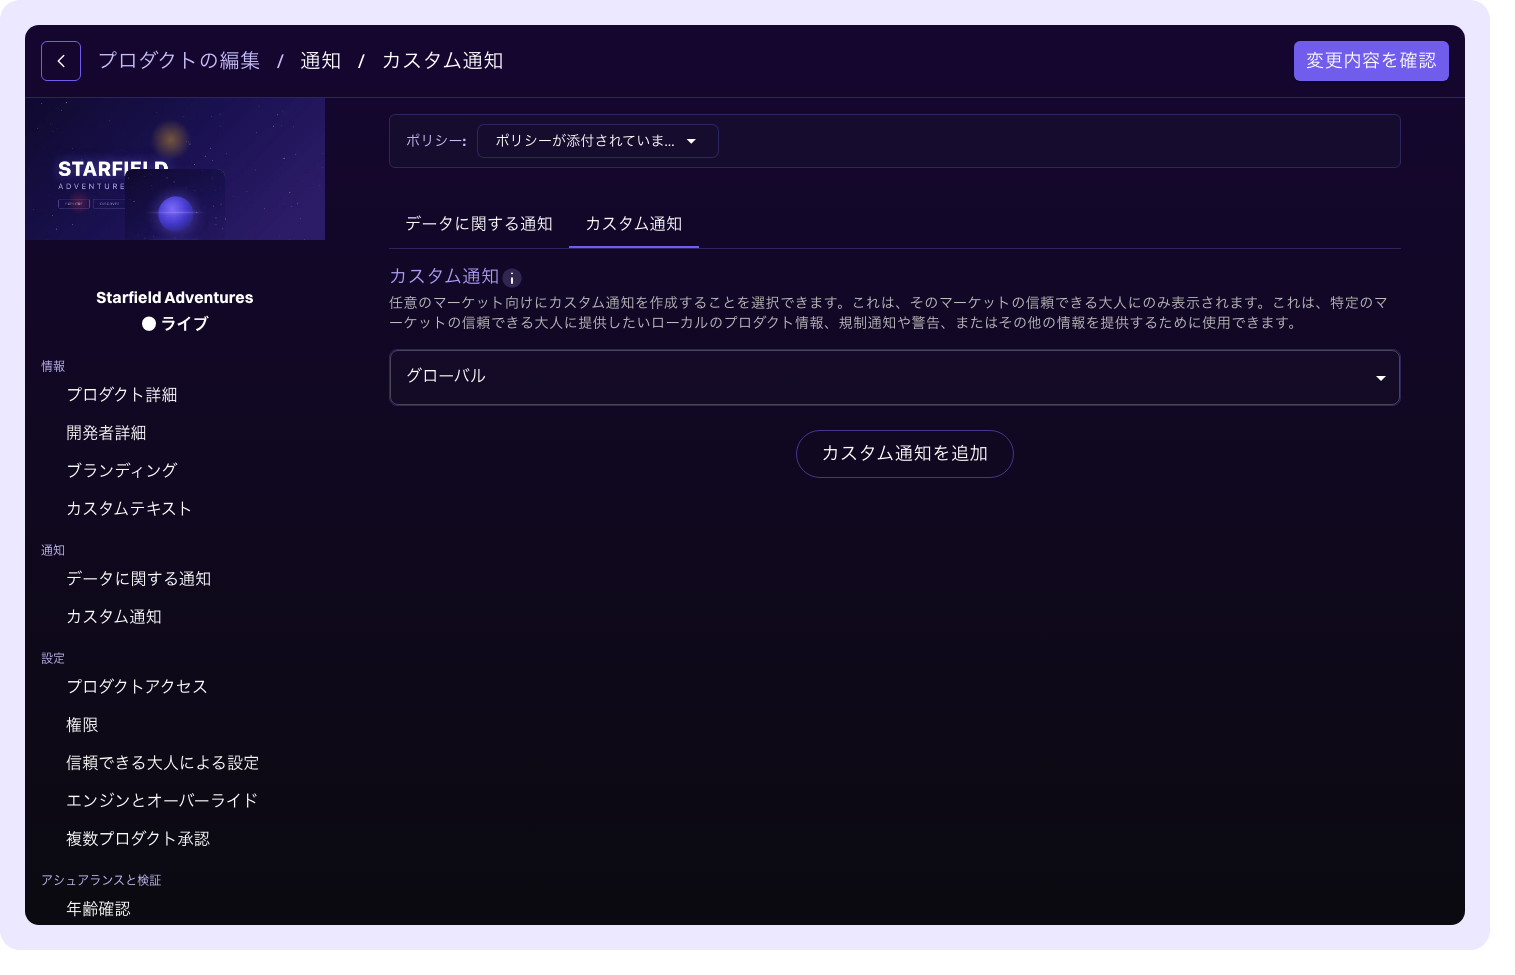
Task: Open 開発者詳細 in sidebar
Action: click(106, 433)
